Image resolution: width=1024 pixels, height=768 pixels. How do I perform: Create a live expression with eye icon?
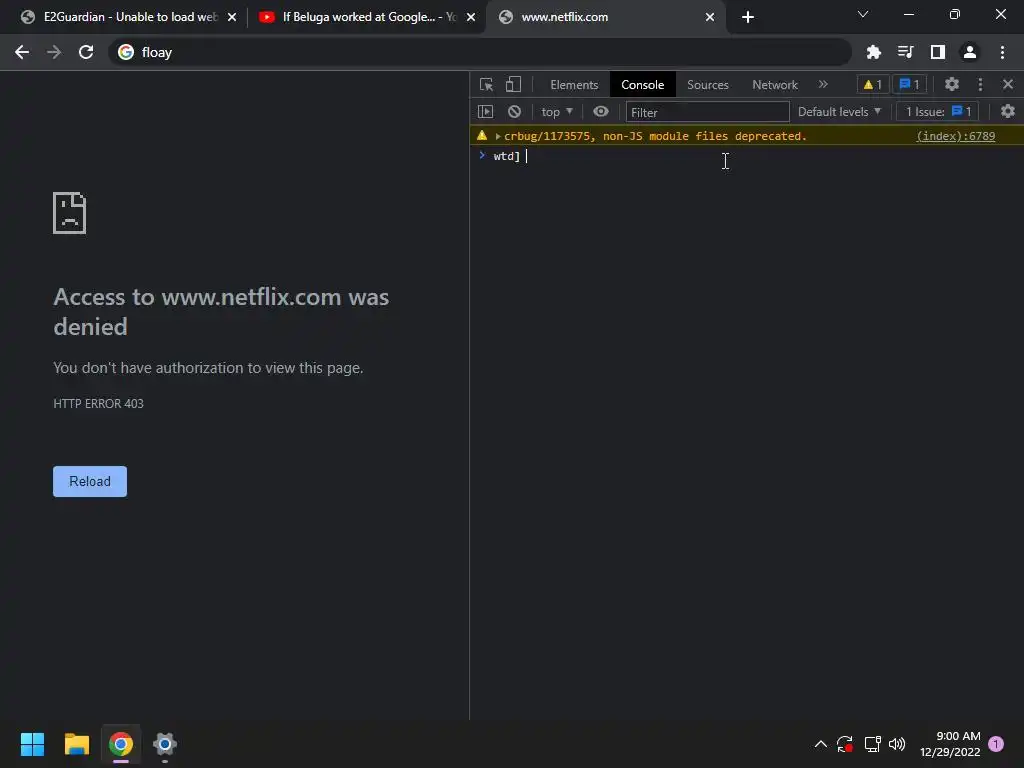click(601, 112)
